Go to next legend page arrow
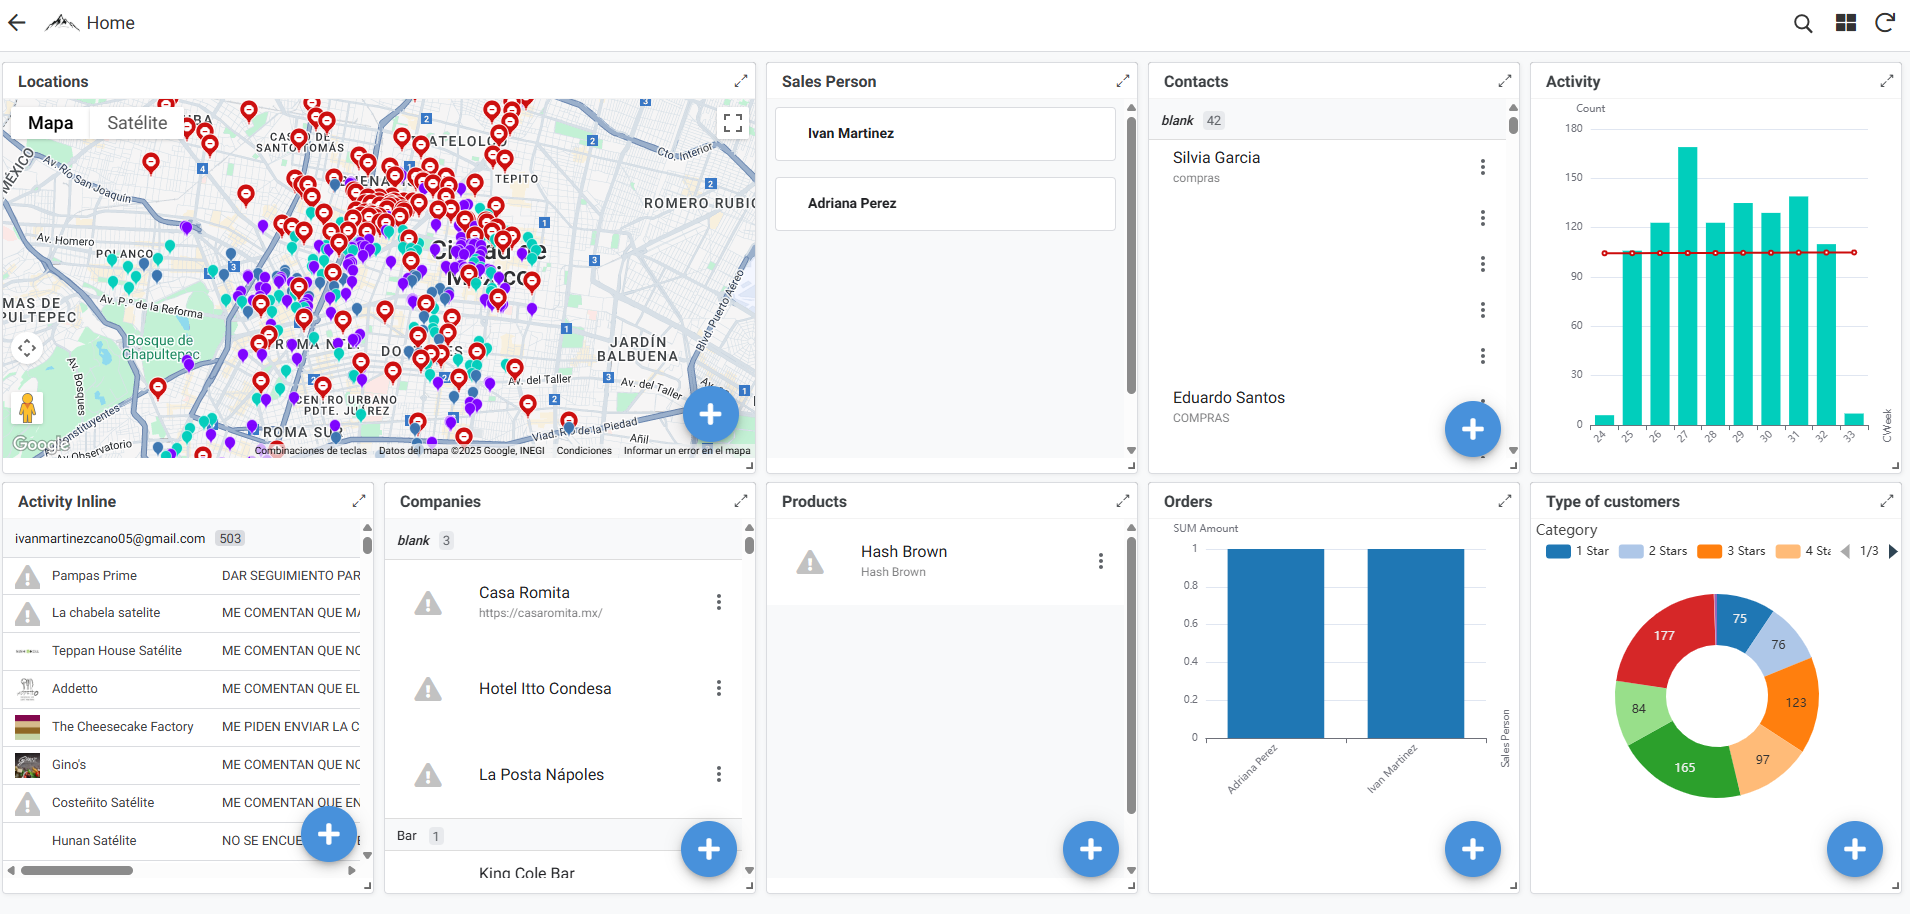The width and height of the screenshot is (1910, 914). (x=1892, y=551)
